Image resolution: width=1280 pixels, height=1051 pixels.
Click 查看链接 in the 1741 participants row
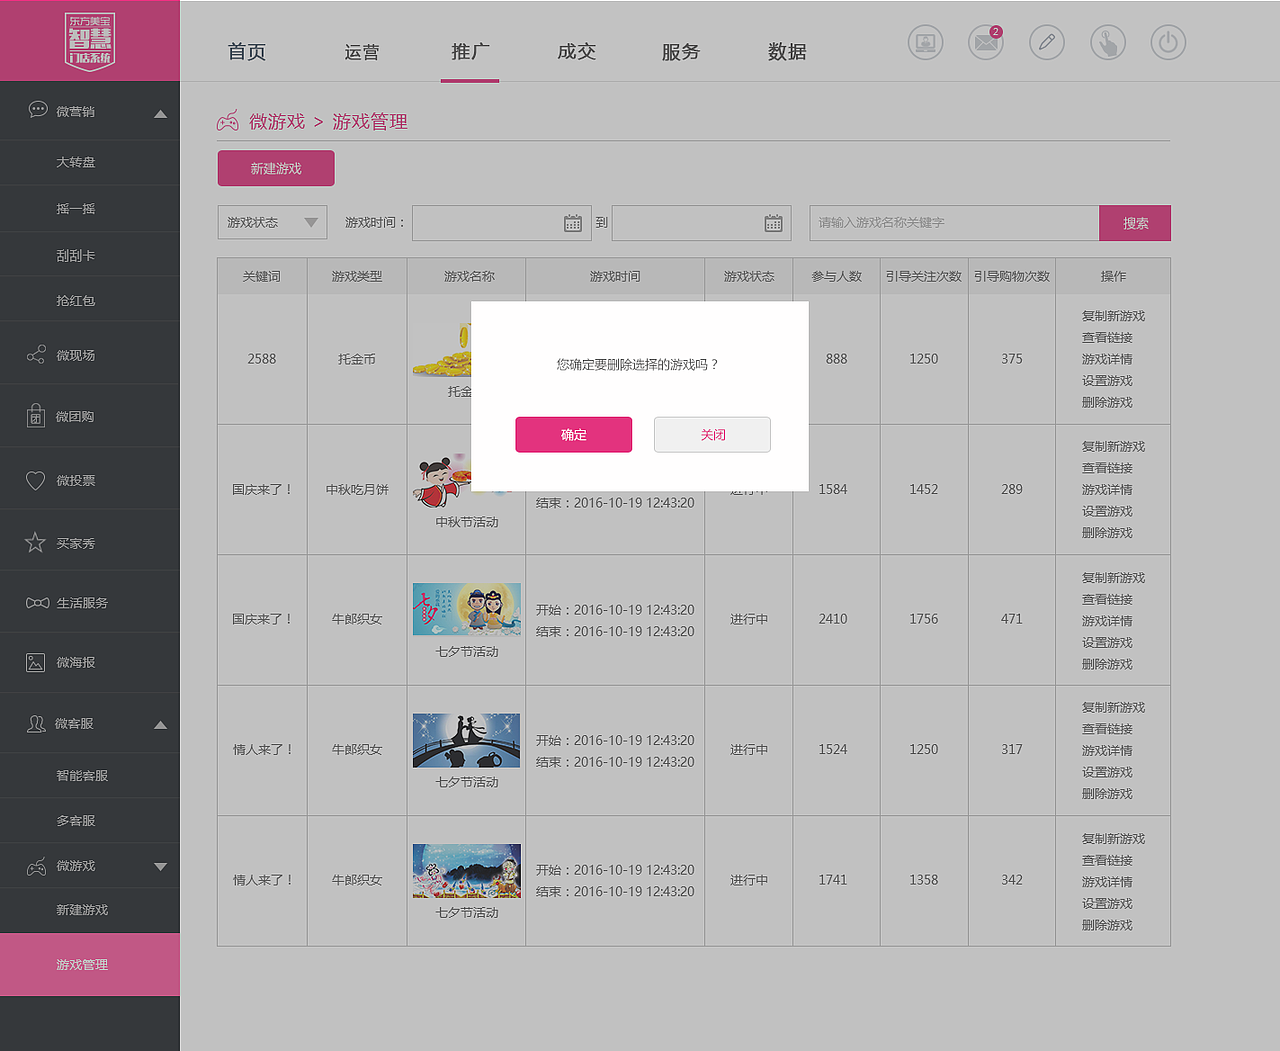1107,860
